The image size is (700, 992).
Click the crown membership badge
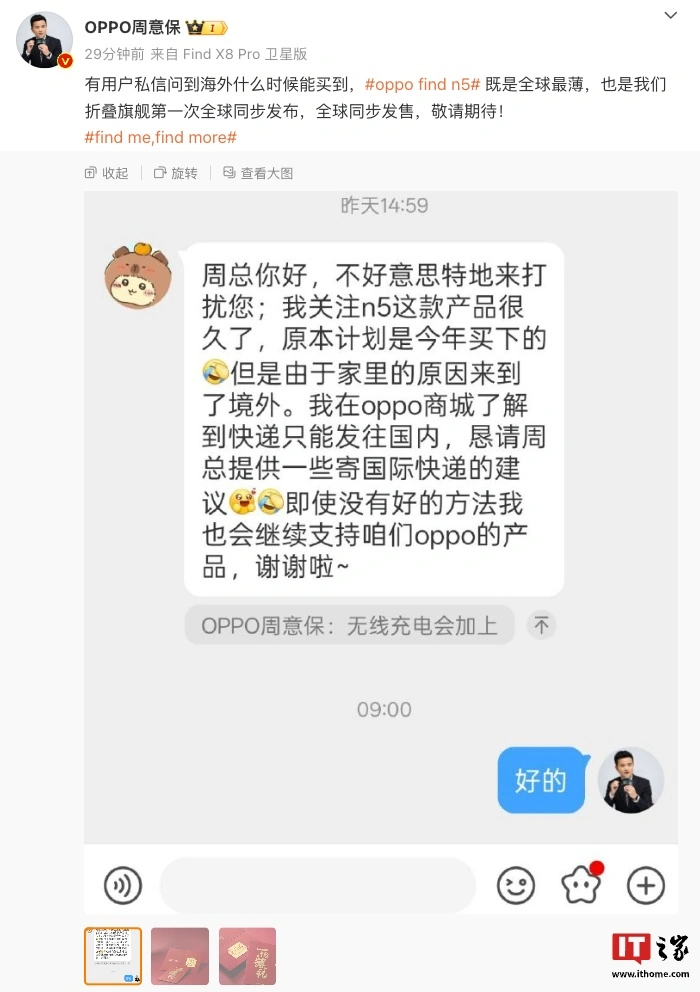coord(206,28)
